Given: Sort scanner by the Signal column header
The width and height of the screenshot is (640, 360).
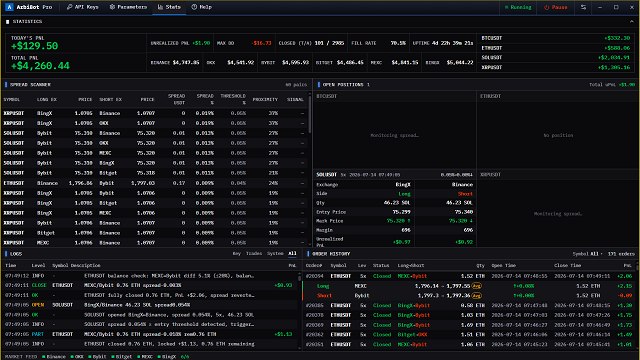Looking at the screenshot, I should pyautogui.click(x=295, y=100).
